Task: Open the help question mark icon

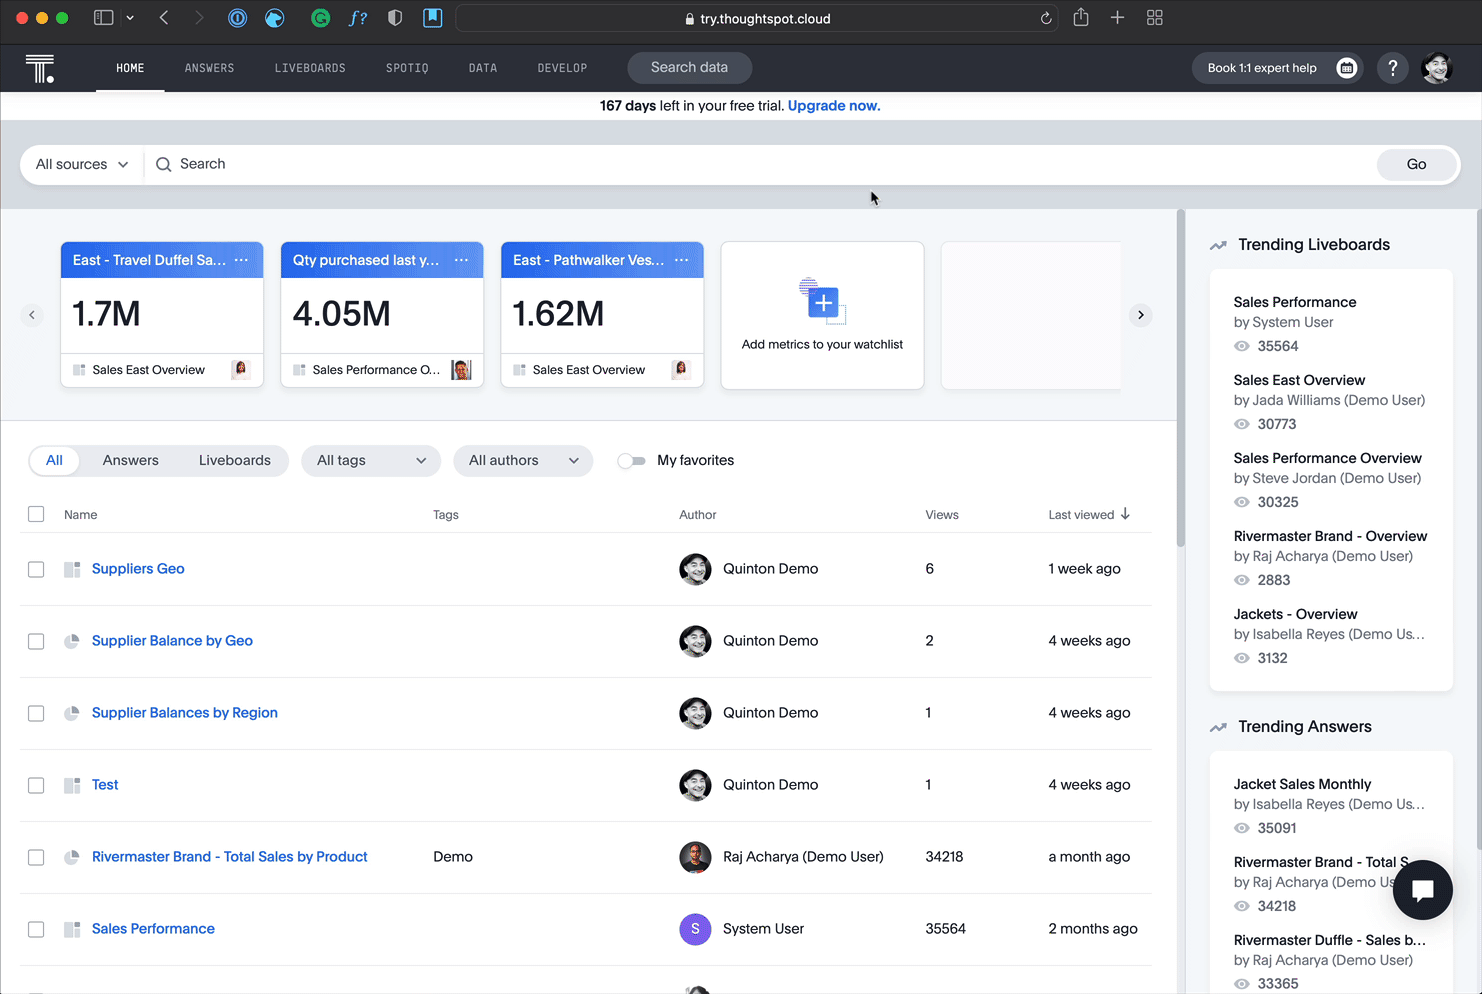Action: (x=1392, y=68)
